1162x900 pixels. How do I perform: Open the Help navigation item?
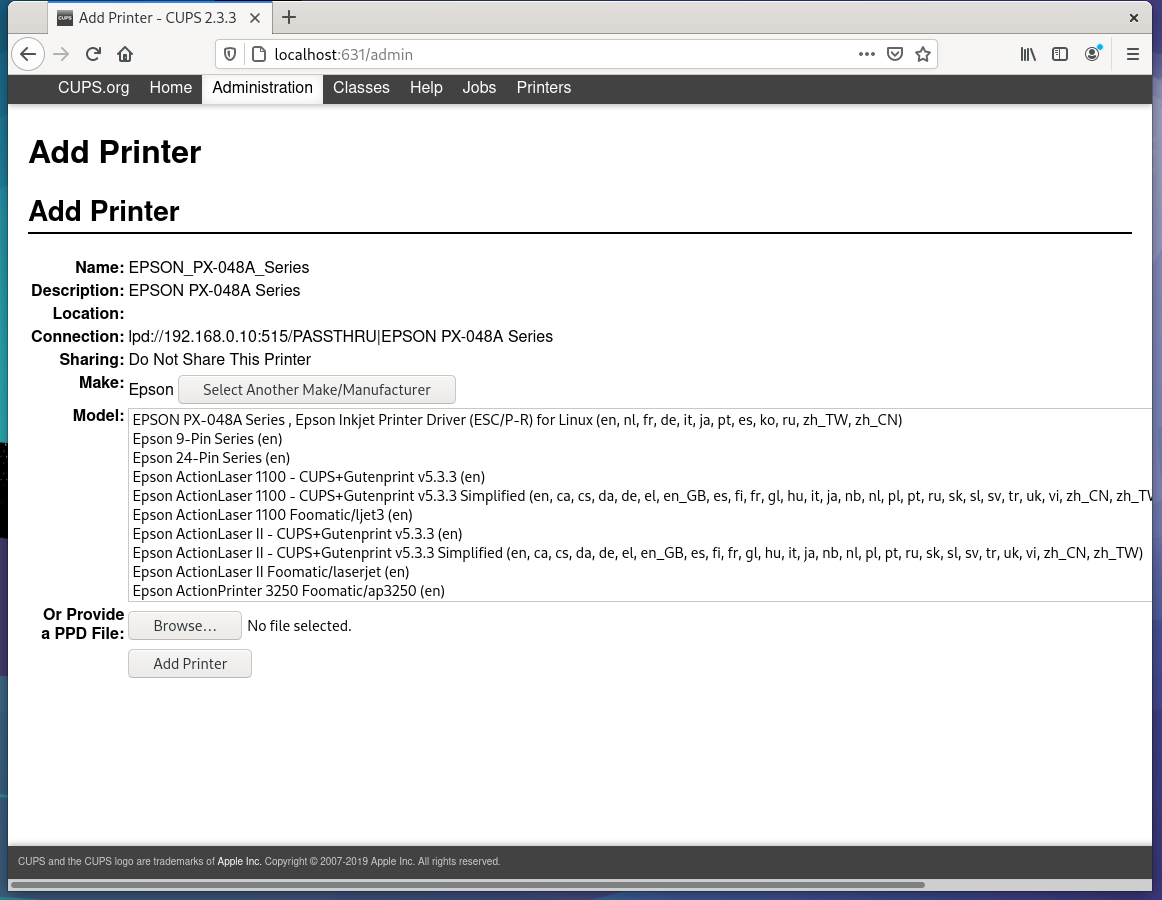pos(426,87)
